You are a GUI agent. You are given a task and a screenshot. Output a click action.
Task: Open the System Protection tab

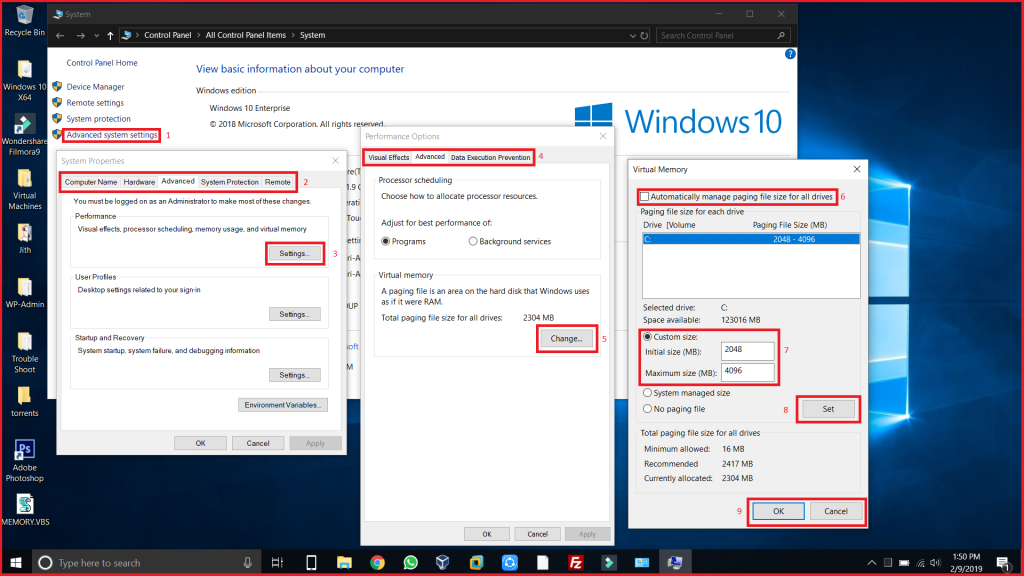[x=229, y=182]
